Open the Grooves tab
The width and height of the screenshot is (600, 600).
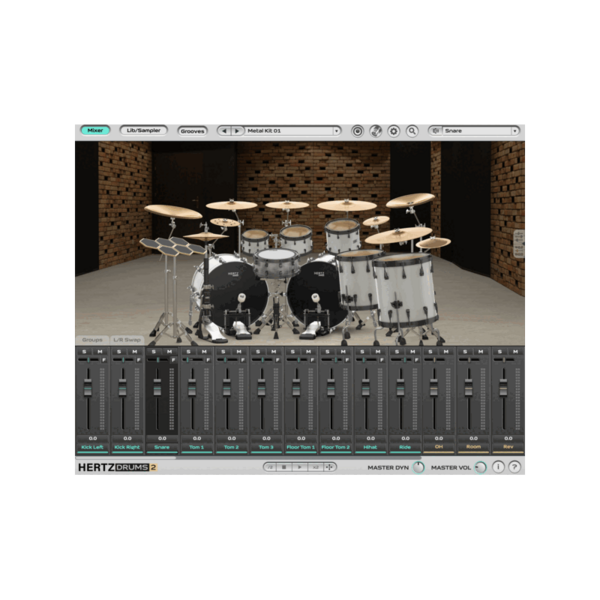click(x=192, y=131)
